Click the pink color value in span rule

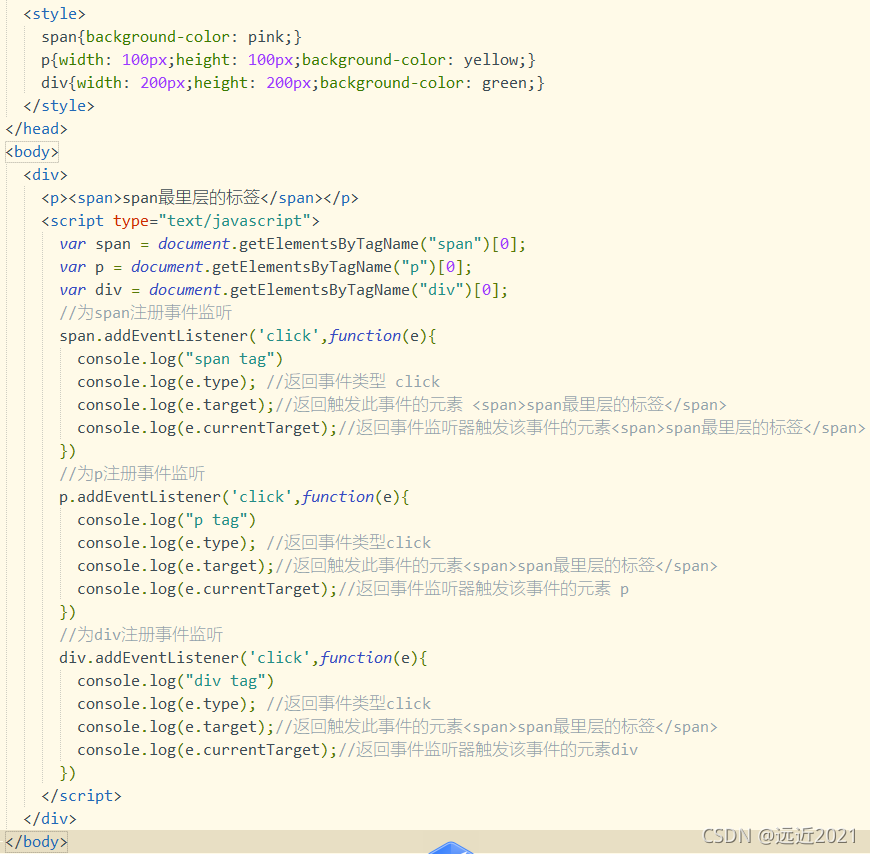pos(269,37)
